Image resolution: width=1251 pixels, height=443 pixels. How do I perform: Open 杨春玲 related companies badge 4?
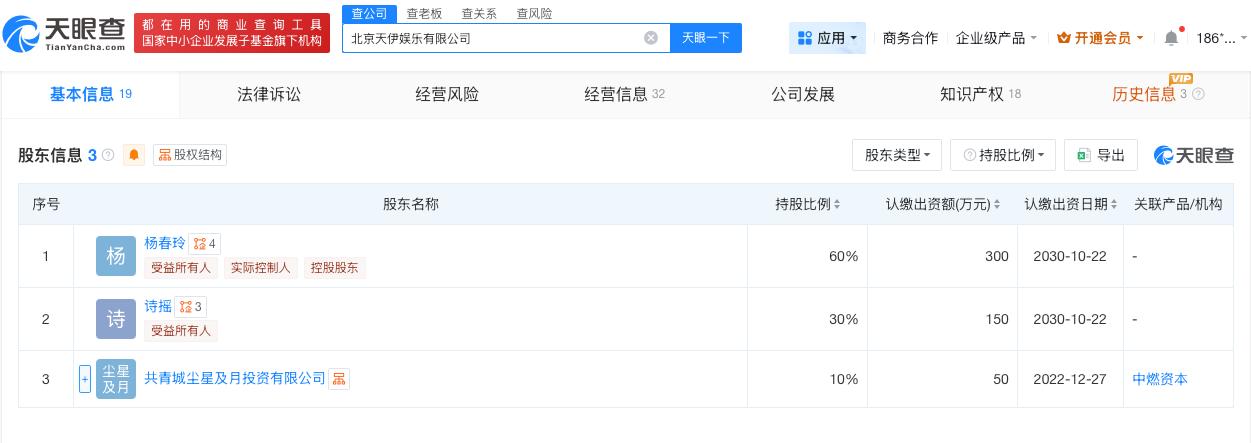click(204, 243)
